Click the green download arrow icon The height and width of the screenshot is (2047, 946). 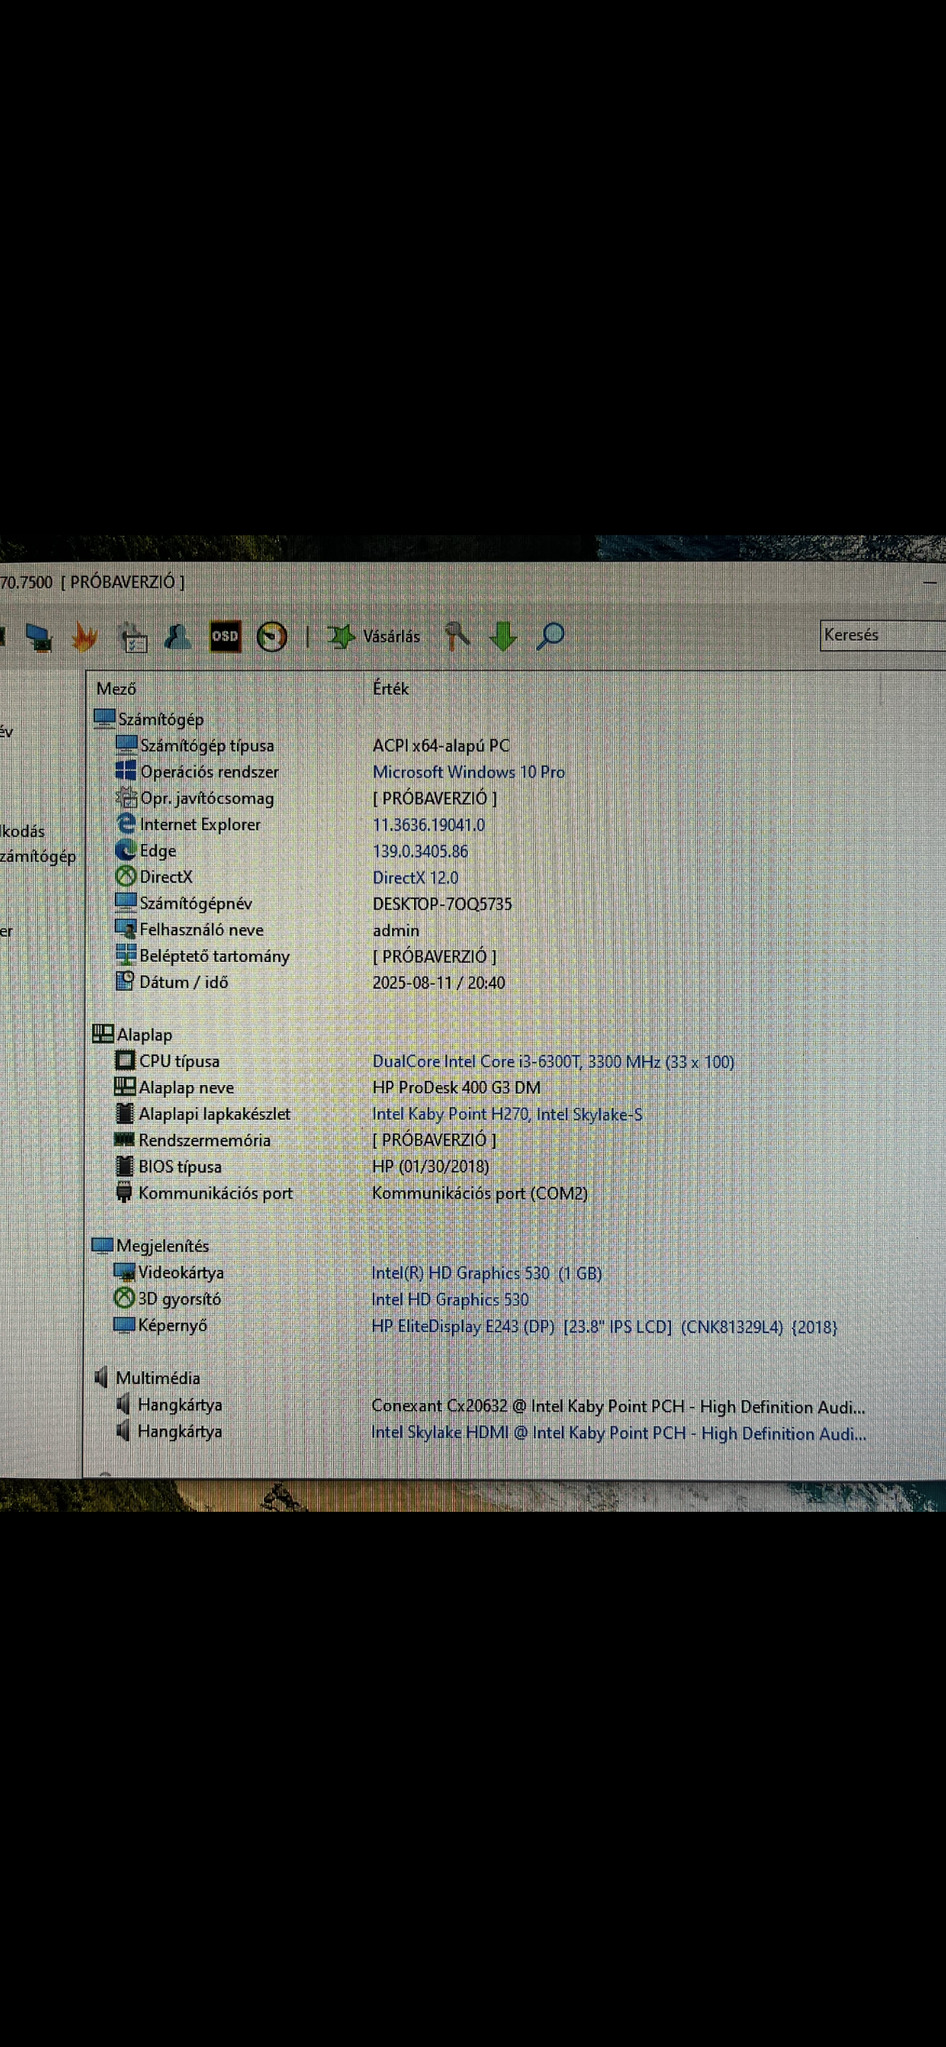(503, 636)
